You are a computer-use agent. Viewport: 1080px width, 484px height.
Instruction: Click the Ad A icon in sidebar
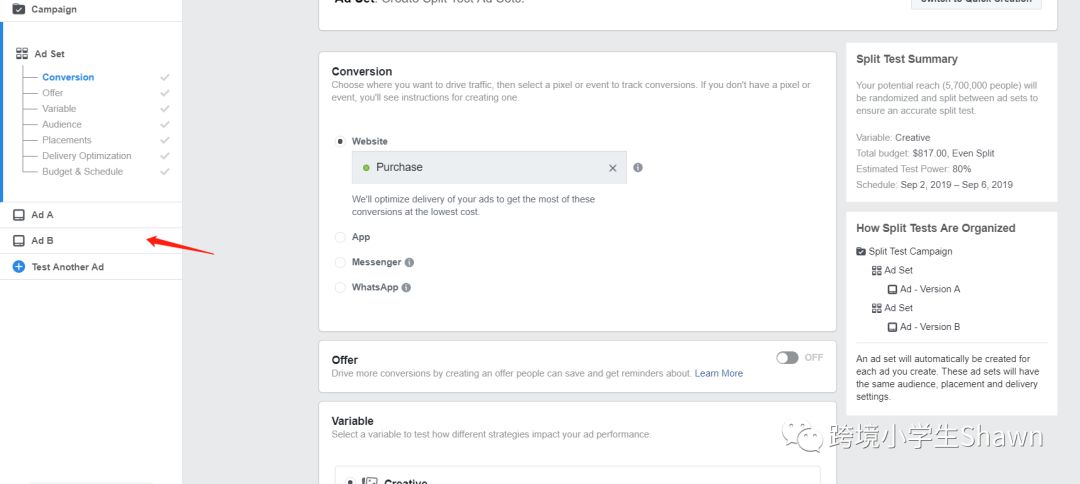click(x=19, y=215)
